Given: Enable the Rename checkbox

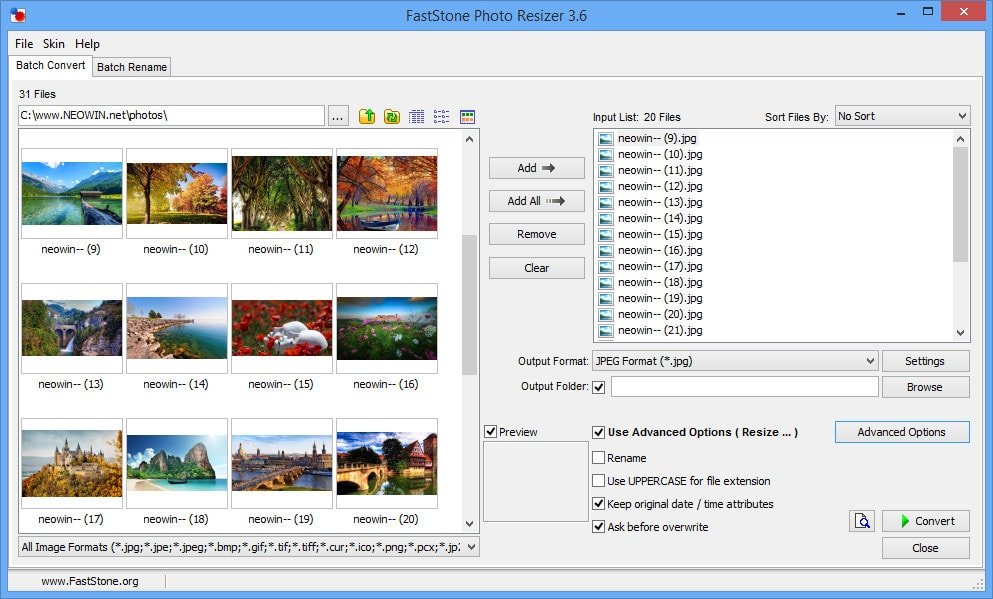Looking at the screenshot, I should coord(599,458).
